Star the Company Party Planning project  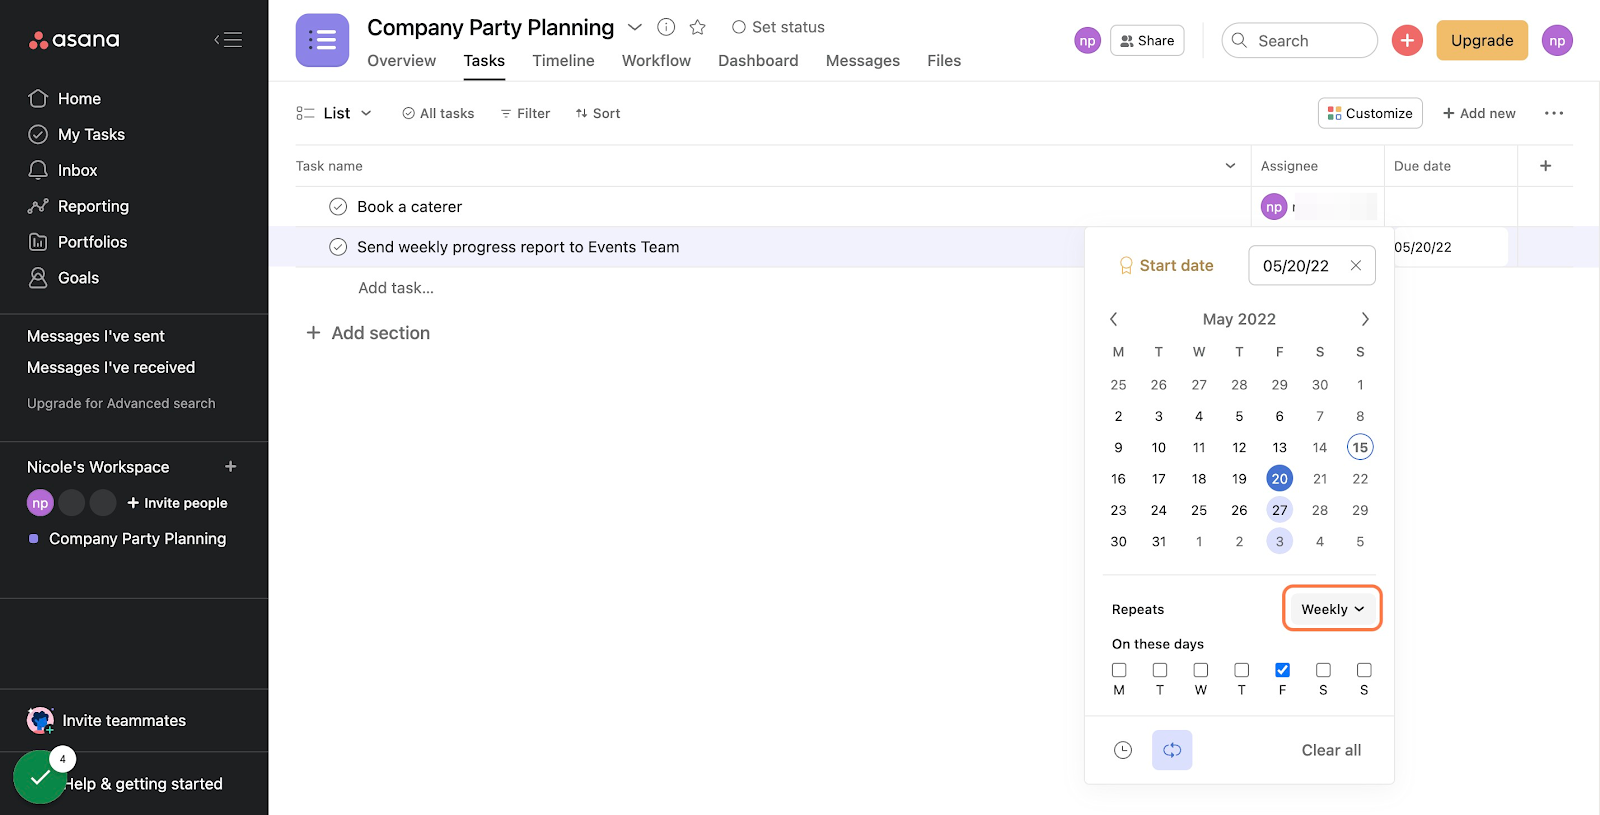tap(698, 27)
